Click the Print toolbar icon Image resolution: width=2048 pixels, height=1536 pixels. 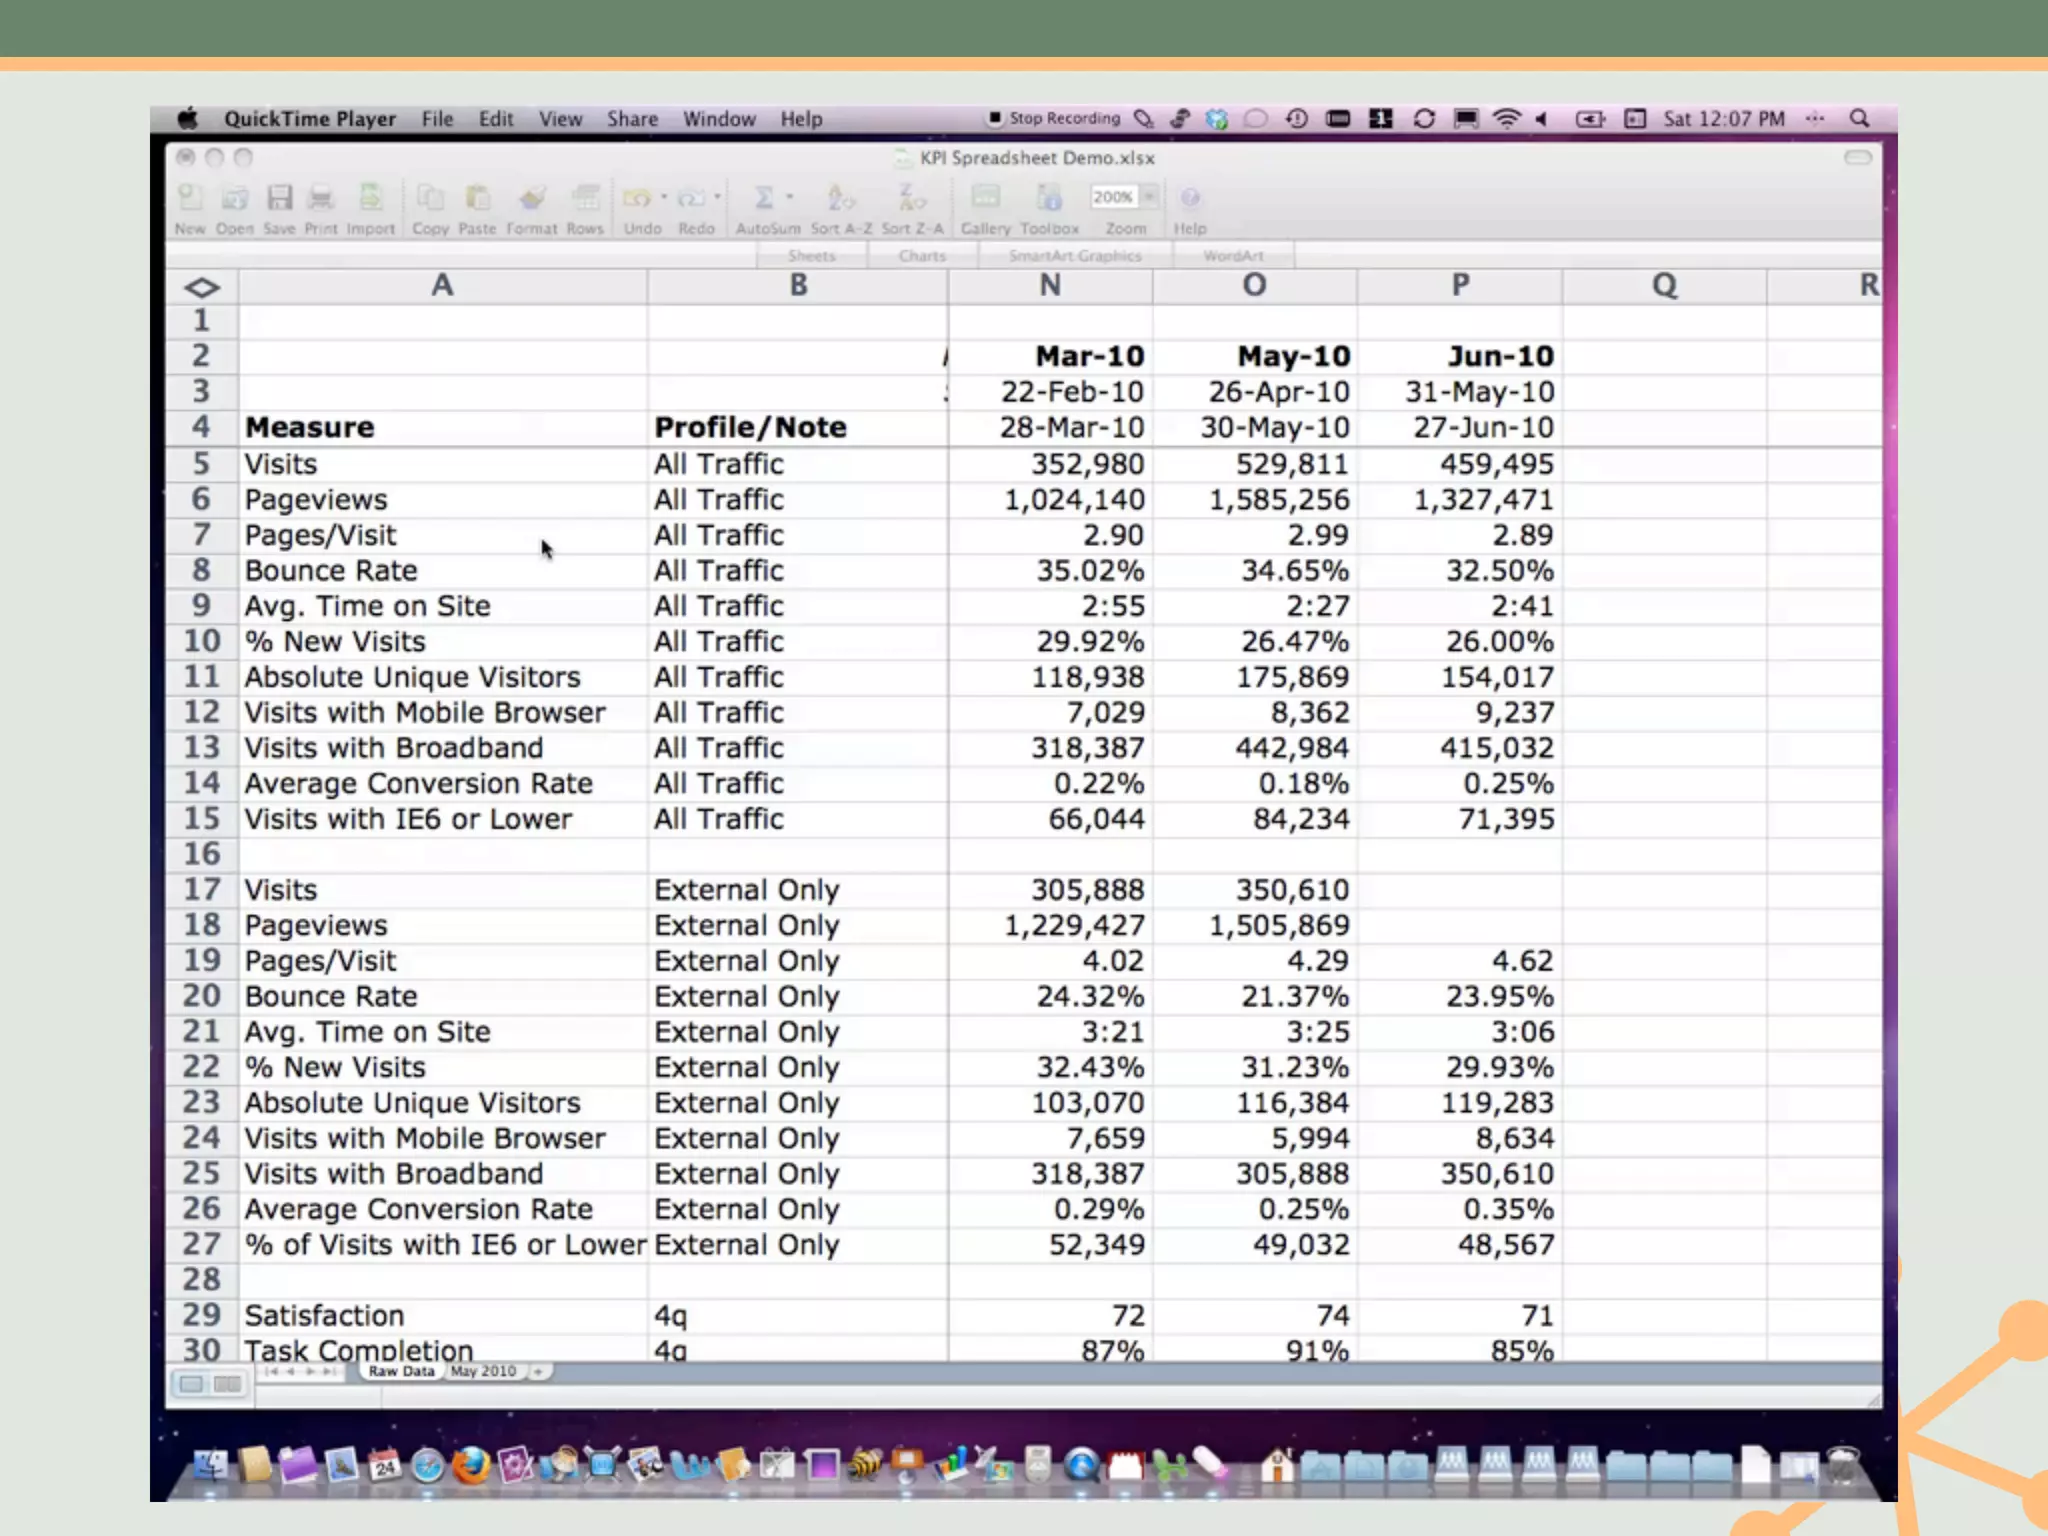coord(321,198)
